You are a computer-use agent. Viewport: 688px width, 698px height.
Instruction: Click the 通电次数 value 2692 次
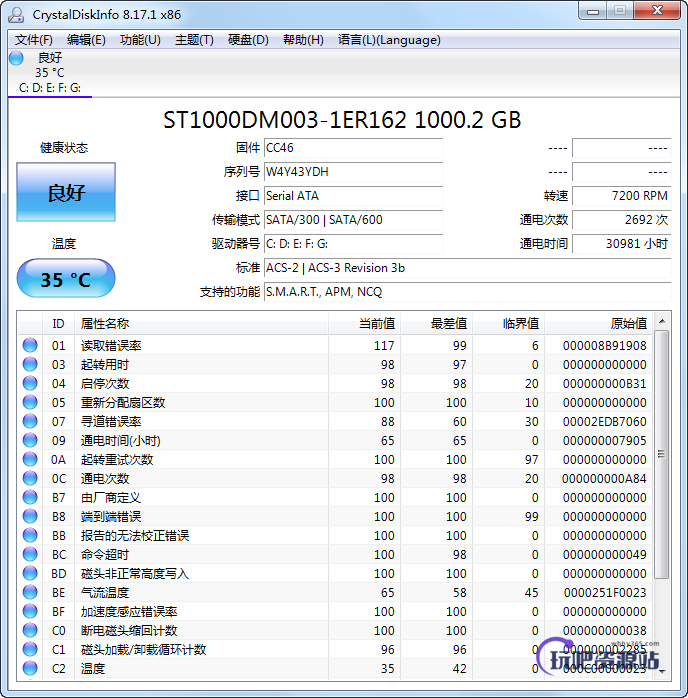(622, 220)
